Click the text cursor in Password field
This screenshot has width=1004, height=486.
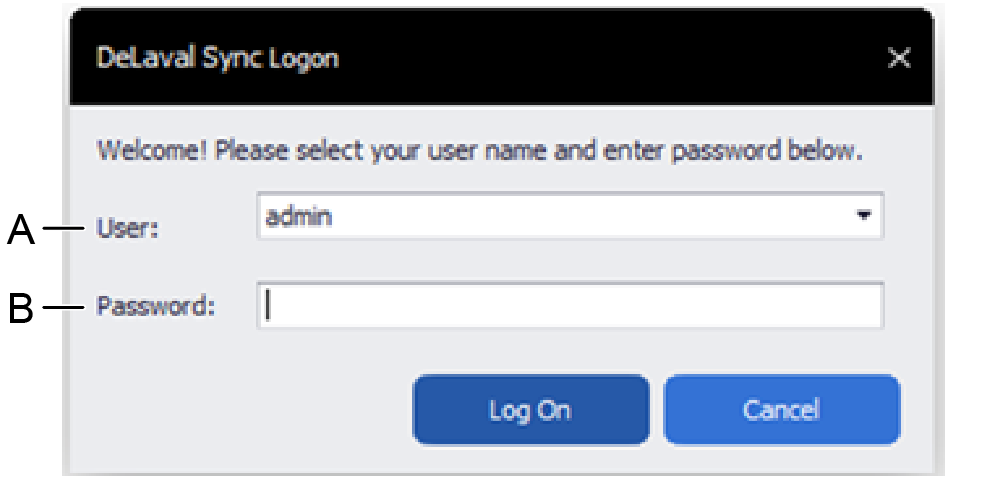click(x=268, y=306)
